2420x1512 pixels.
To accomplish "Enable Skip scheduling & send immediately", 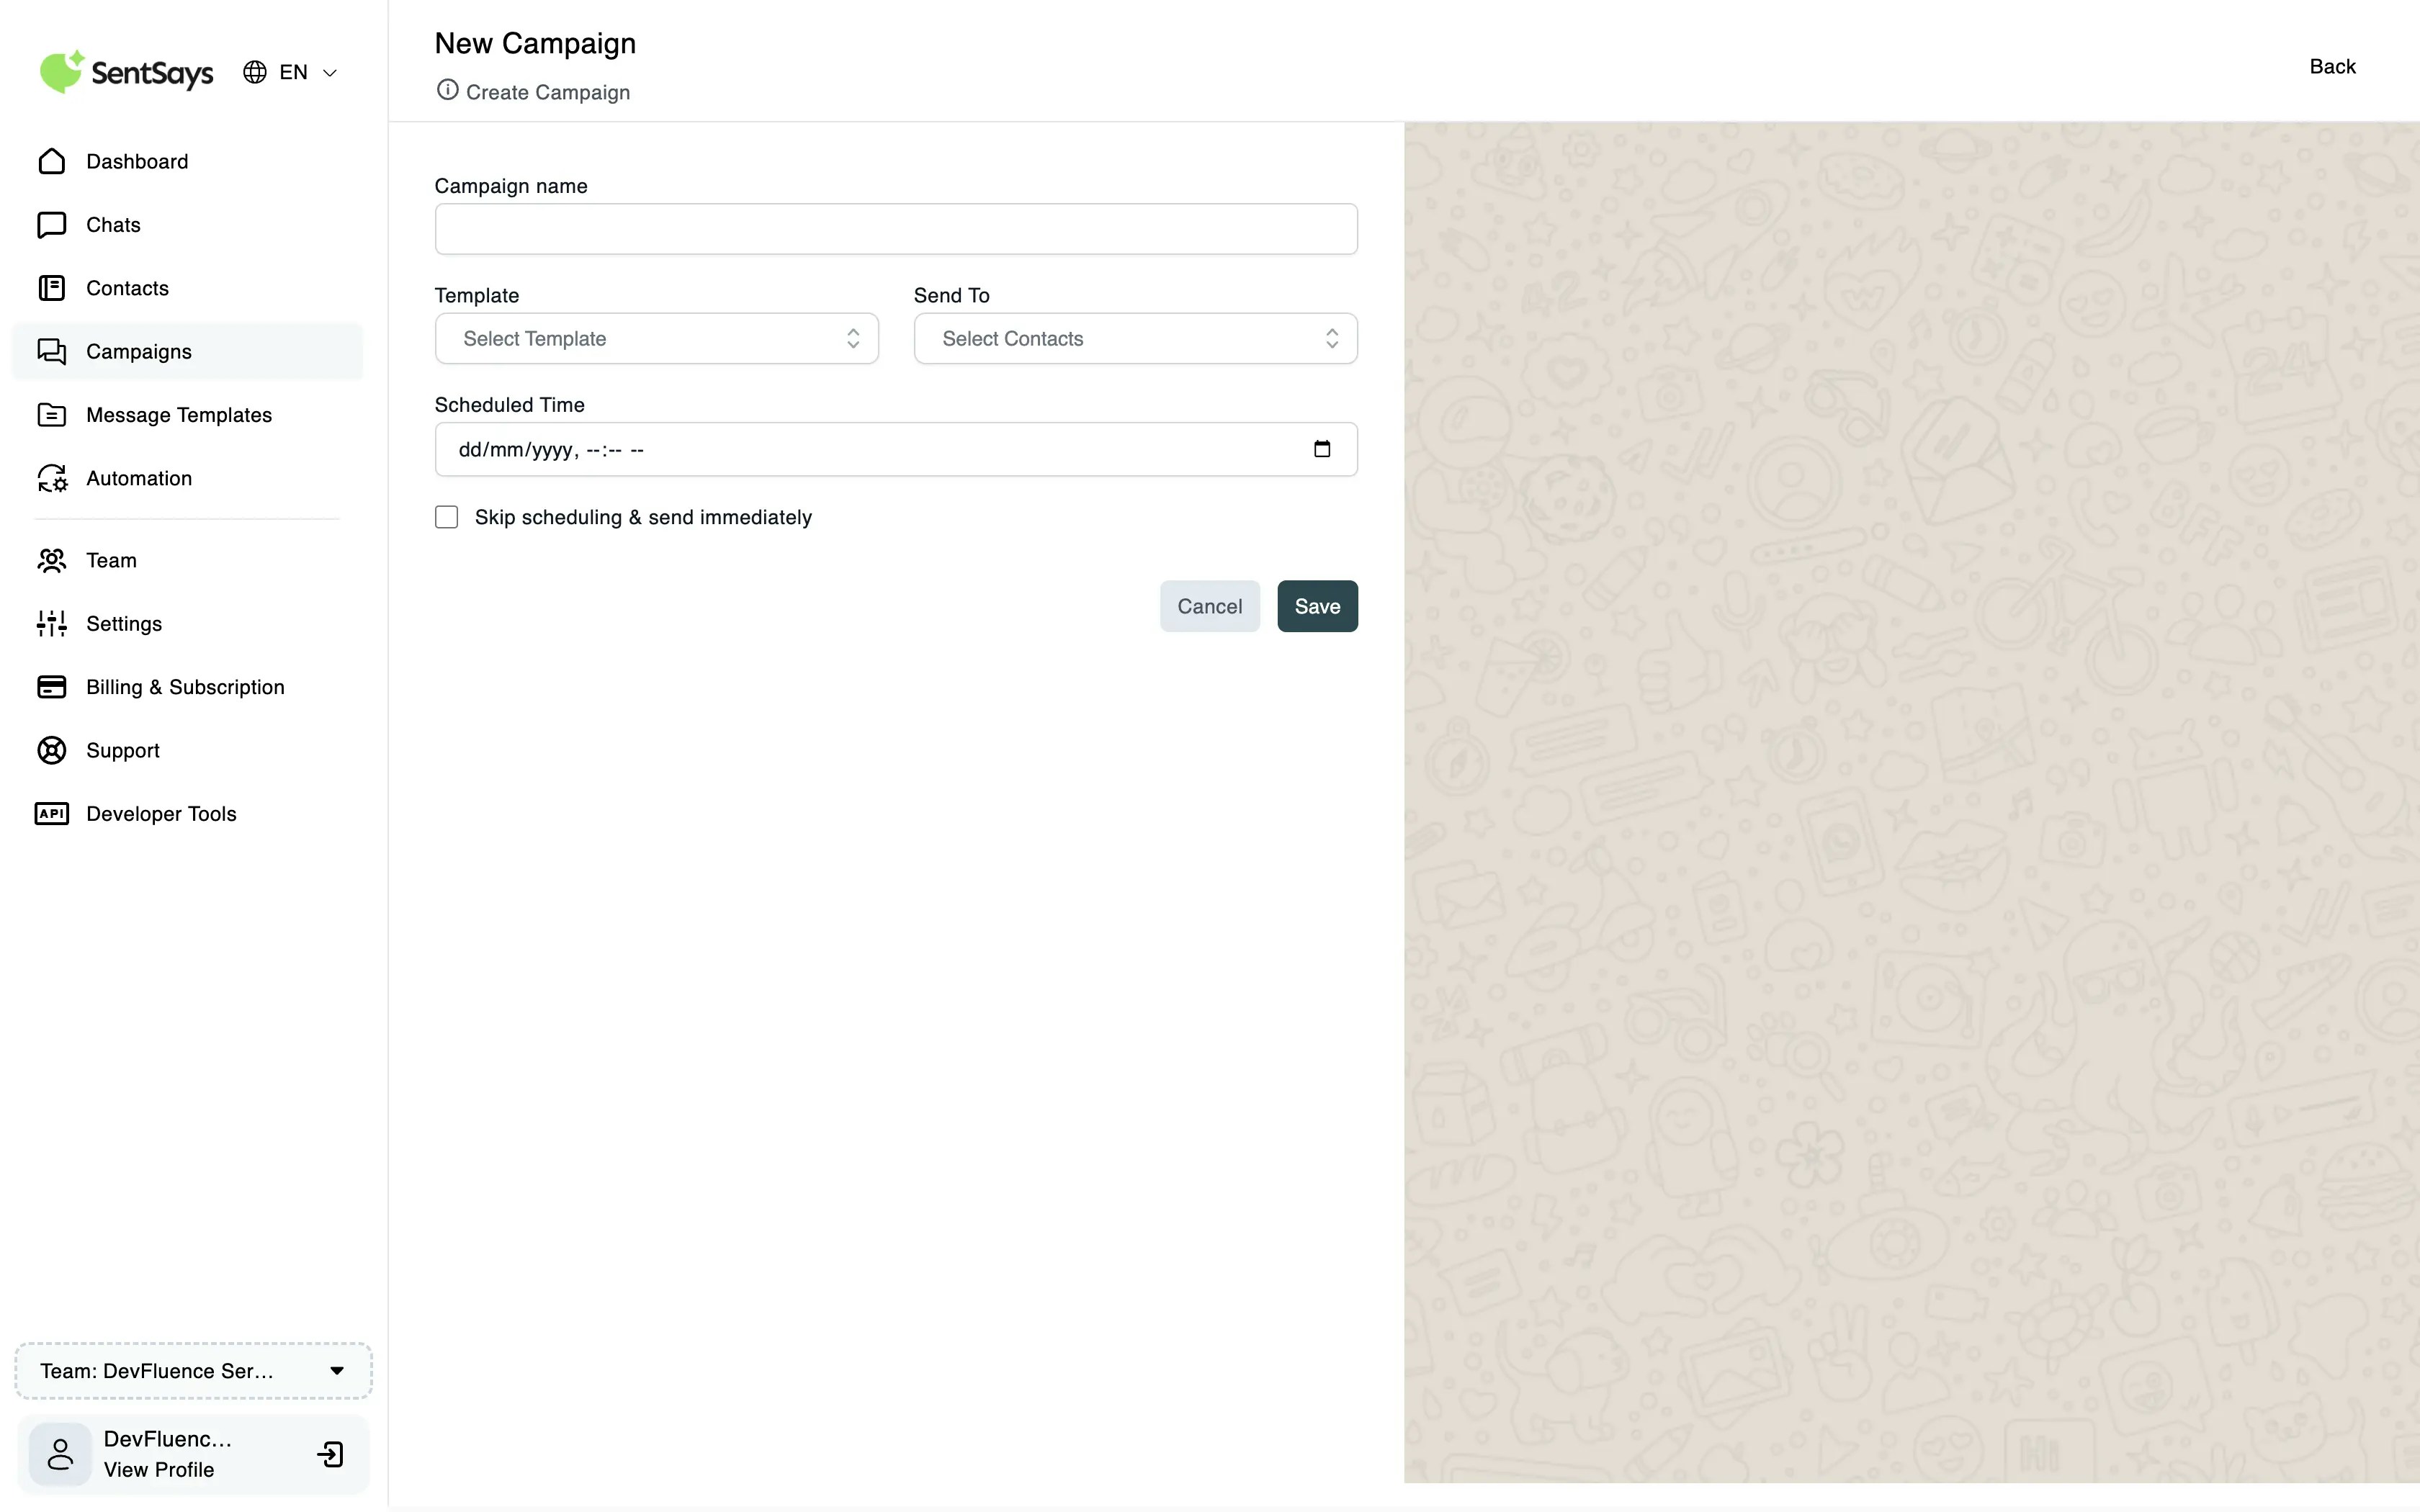I will 447,517.
